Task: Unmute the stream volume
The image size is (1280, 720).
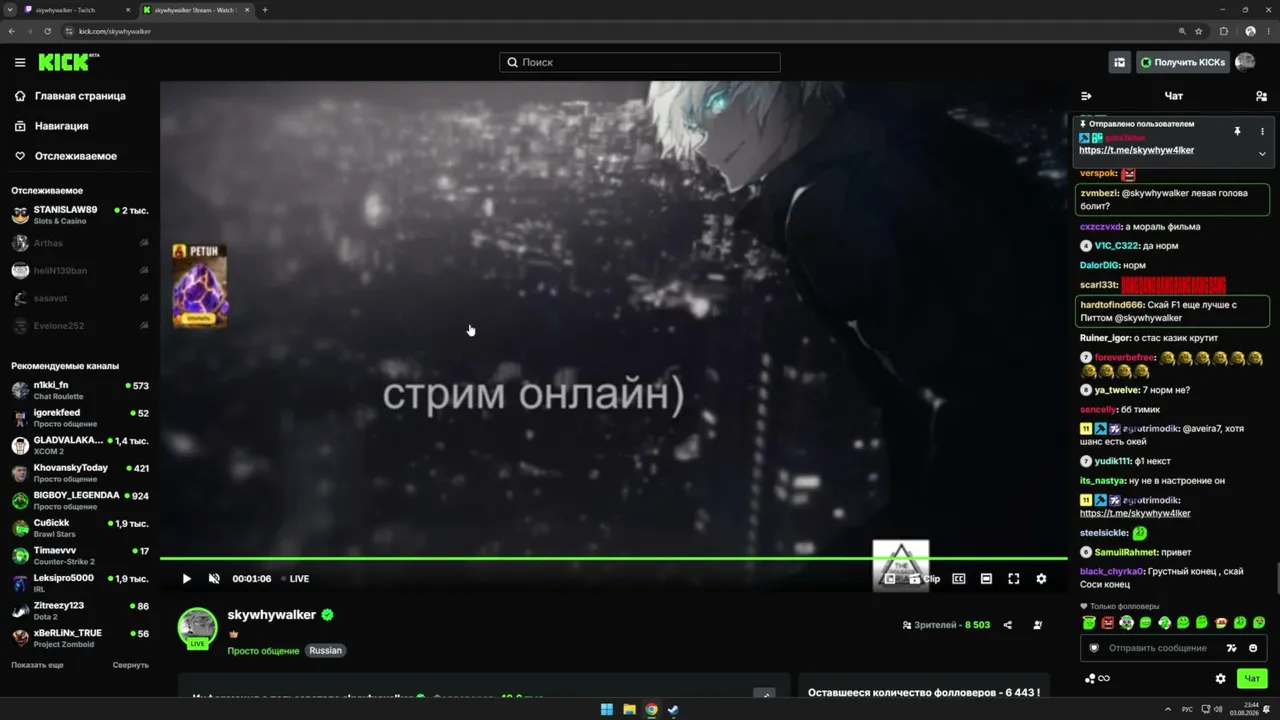Action: [x=214, y=578]
